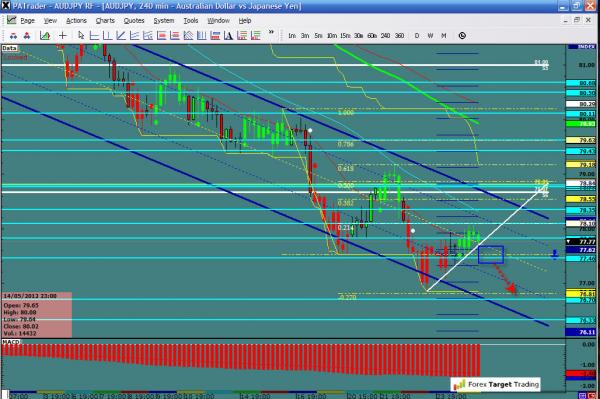Open the Help menu
The height and width of the screenshot is (399, 600).
pos(245,21)
